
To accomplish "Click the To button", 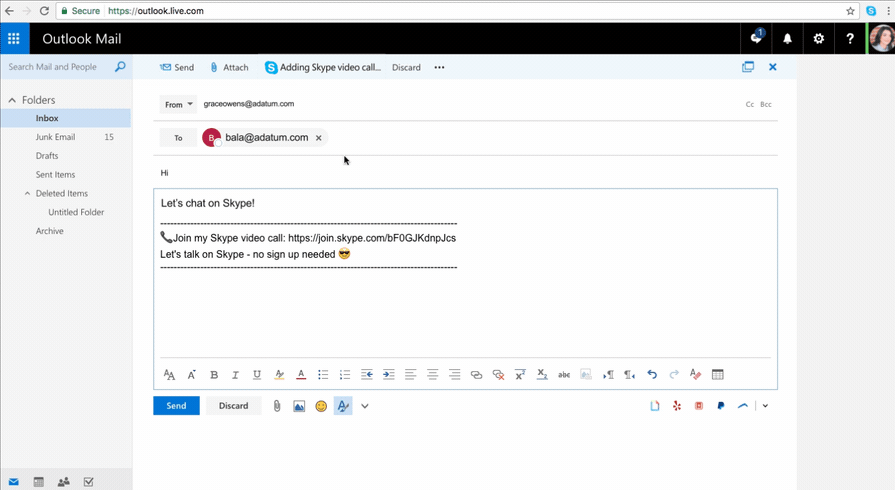I will pos(178,138).
